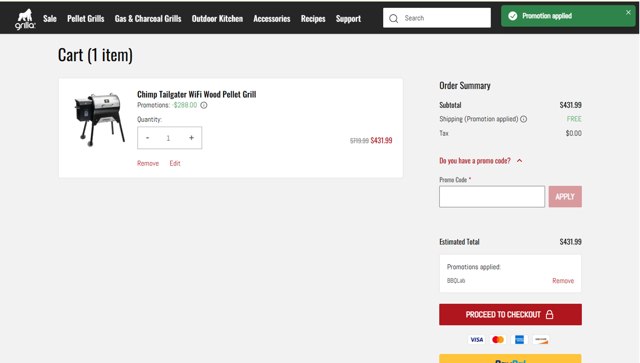
Task: Click the Tax $0.00 value
Action: pyautogui.click(x=573, y=133)
